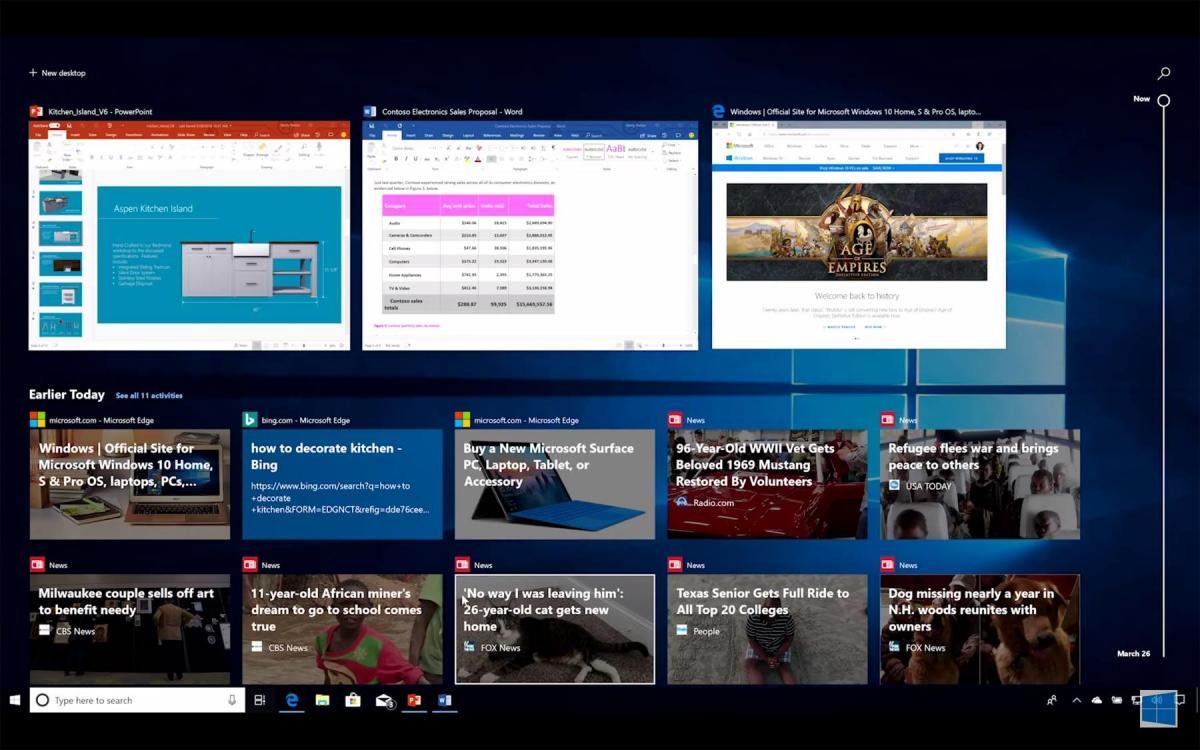1200x750 pixels.
Task: Expand hidden system tray icons chevron
Action: tap(1077, 700)
